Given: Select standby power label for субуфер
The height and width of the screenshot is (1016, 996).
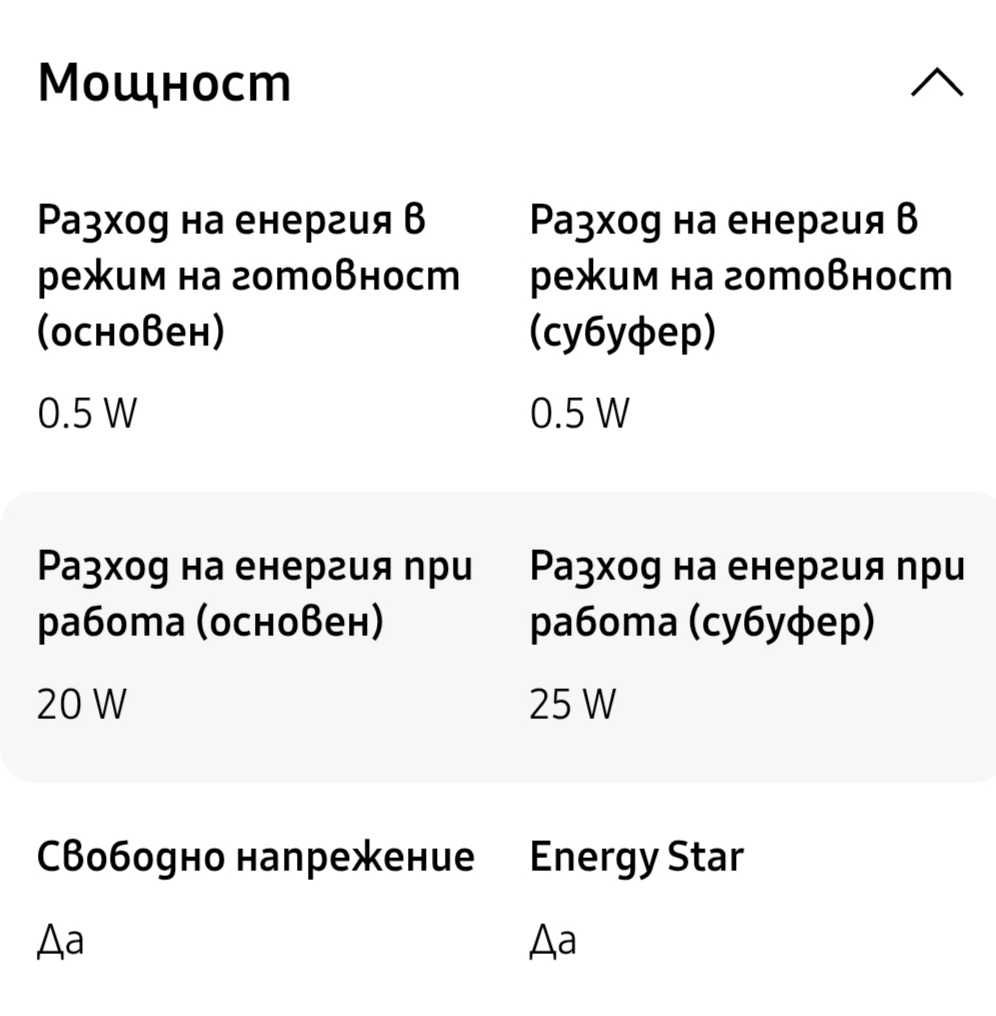Looking at the screenshot, I should click(741, 277).
